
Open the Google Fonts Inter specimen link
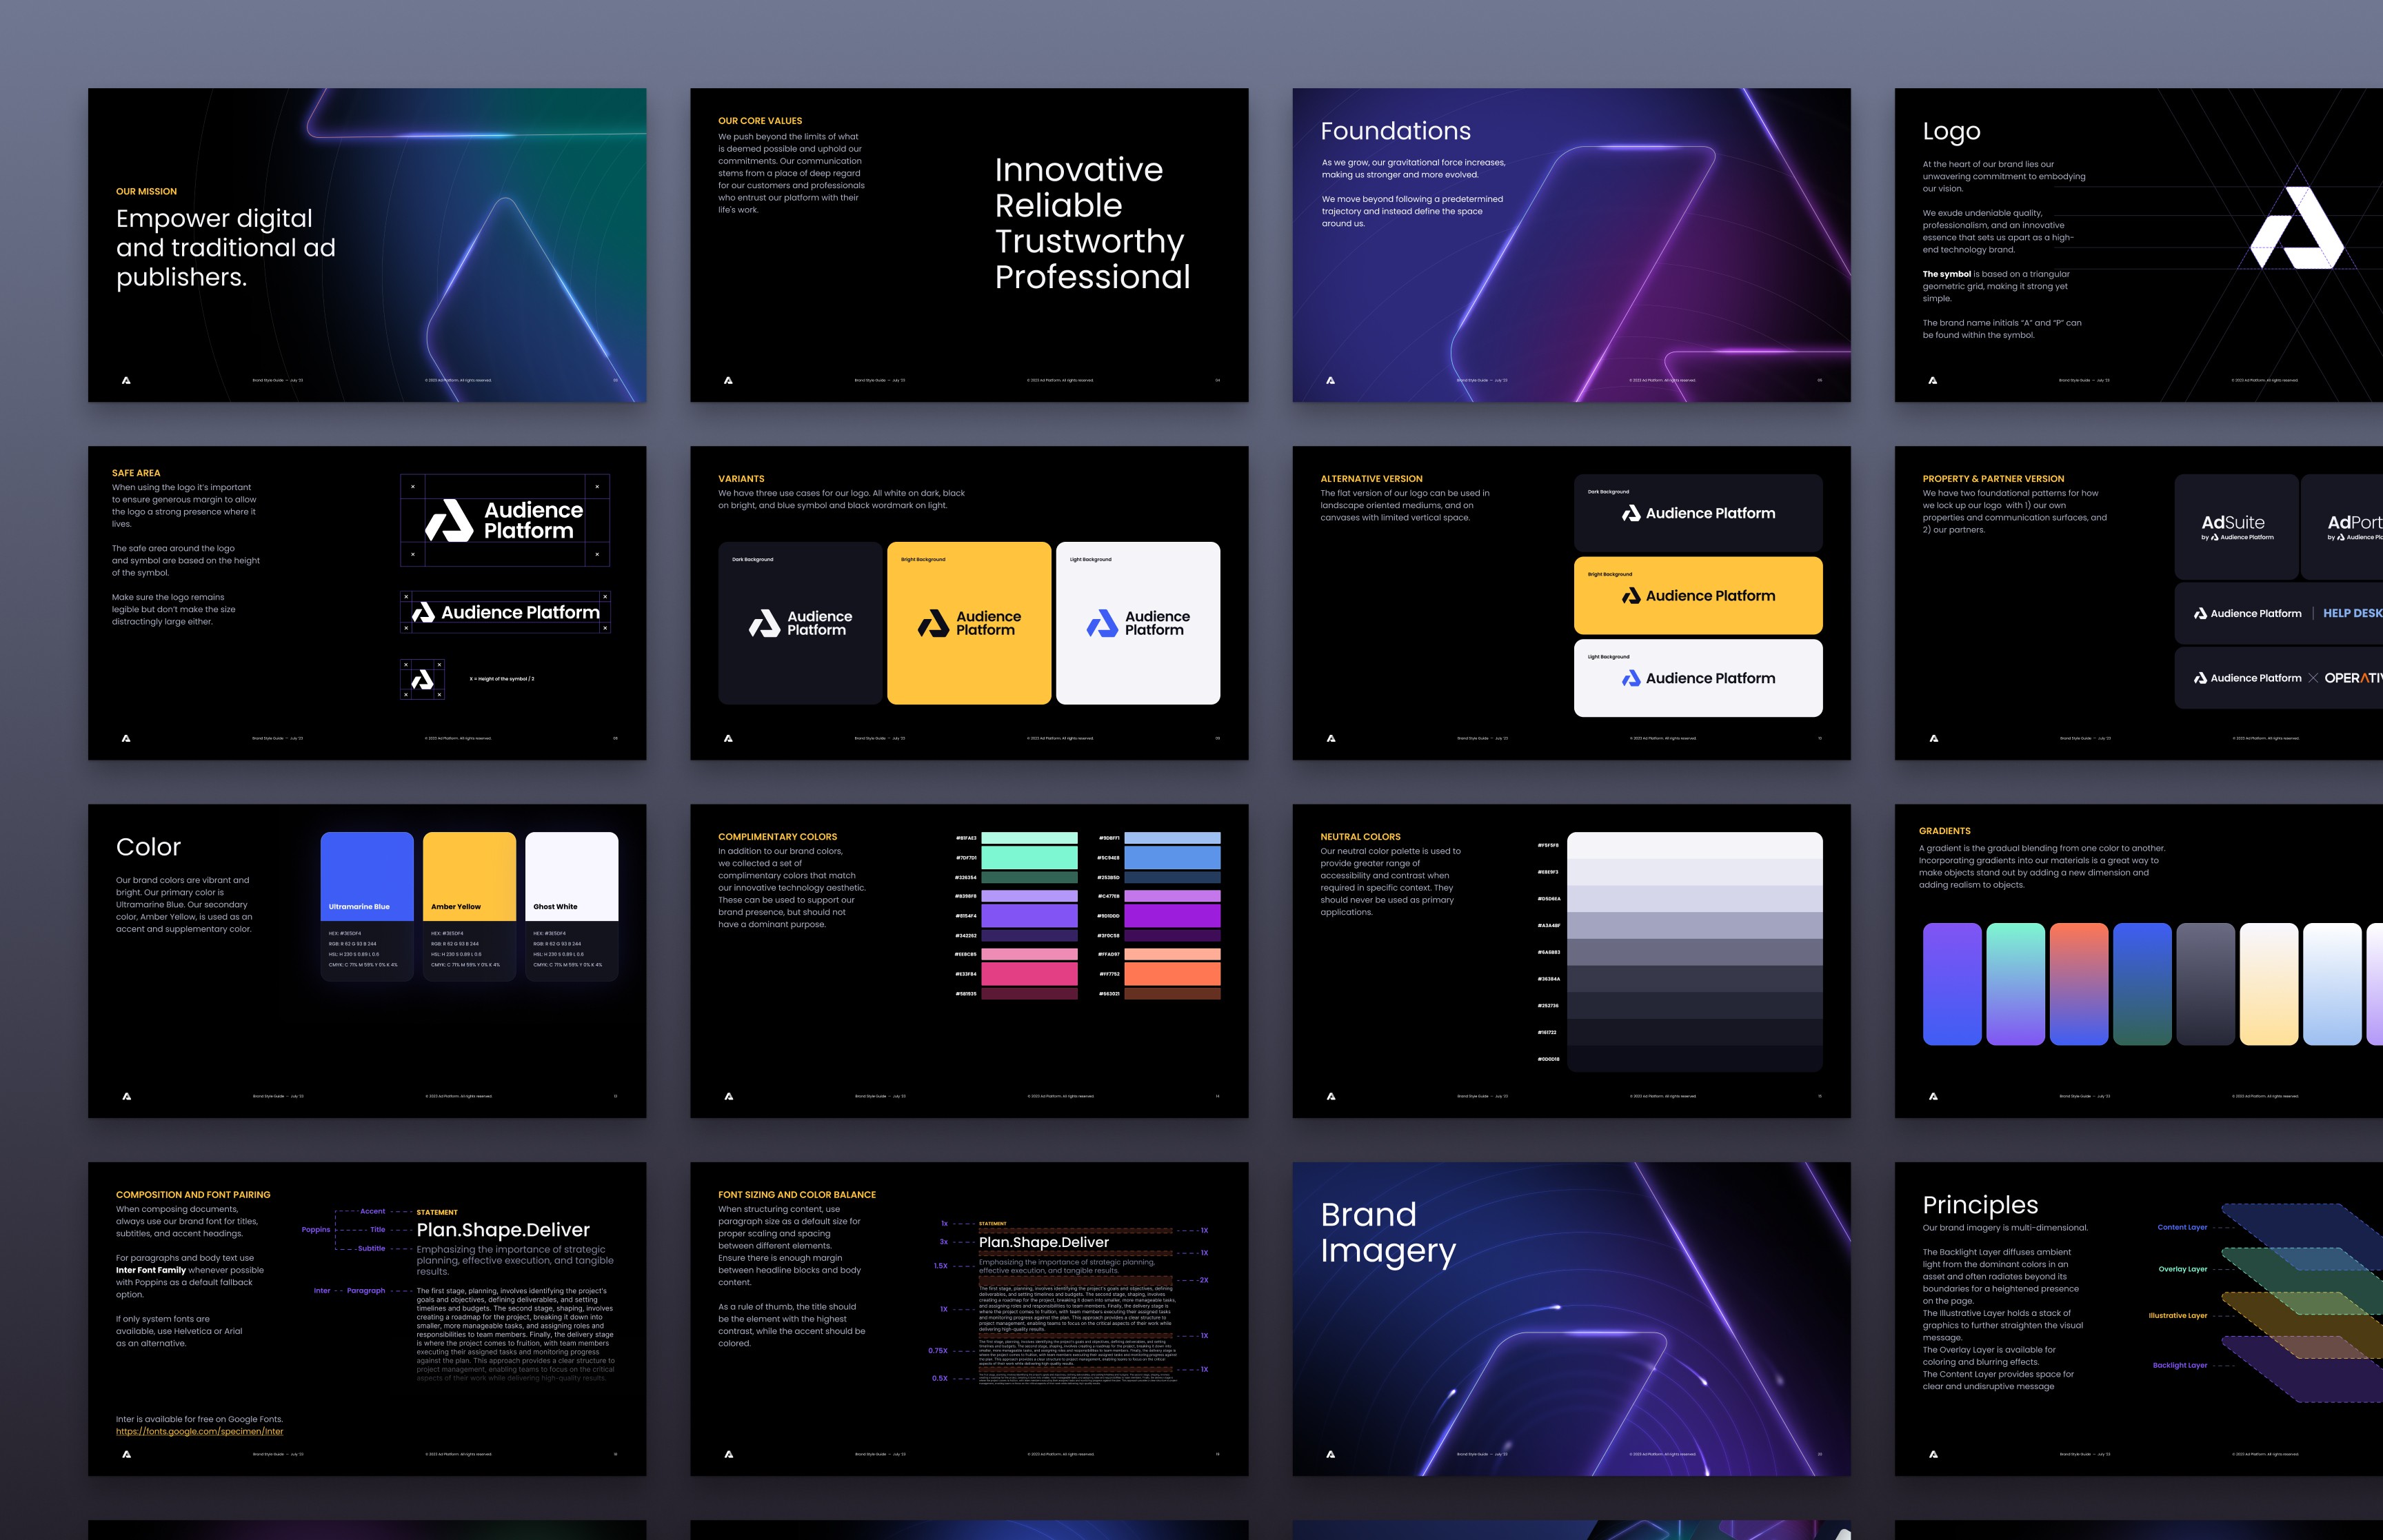[199, 1431]
